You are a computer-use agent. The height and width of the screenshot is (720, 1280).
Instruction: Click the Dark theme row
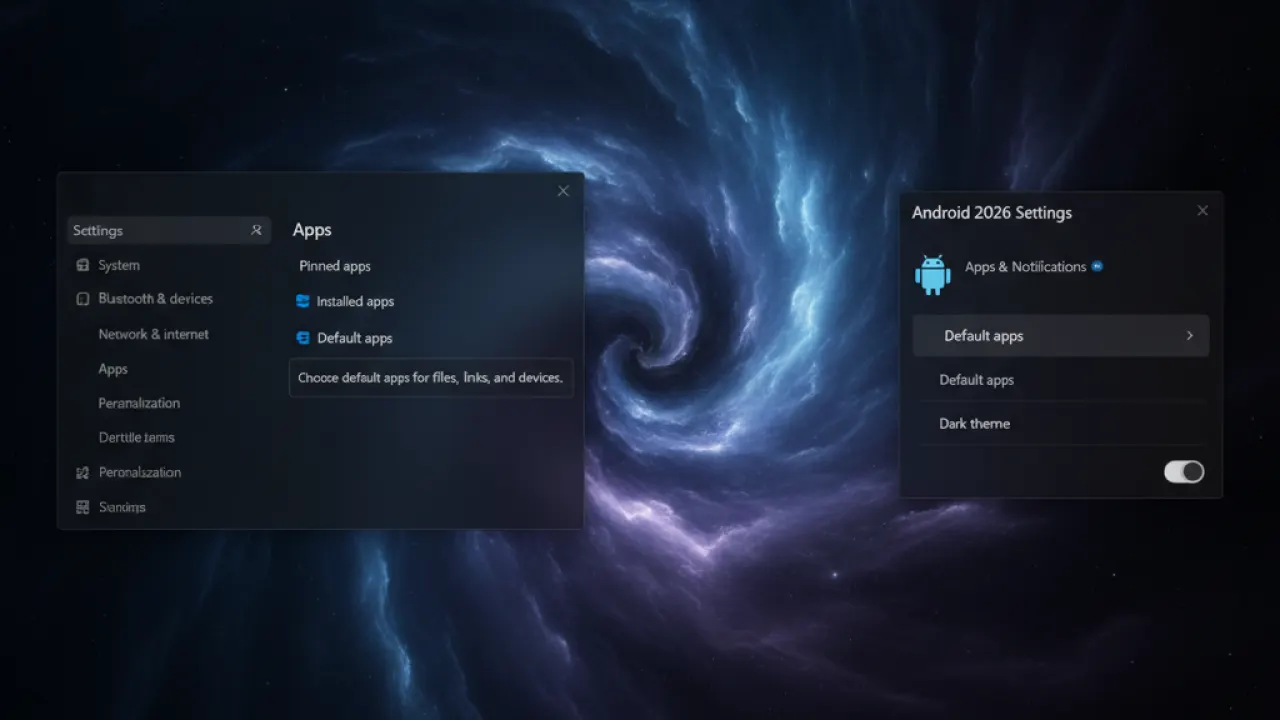coord(1061,423)
